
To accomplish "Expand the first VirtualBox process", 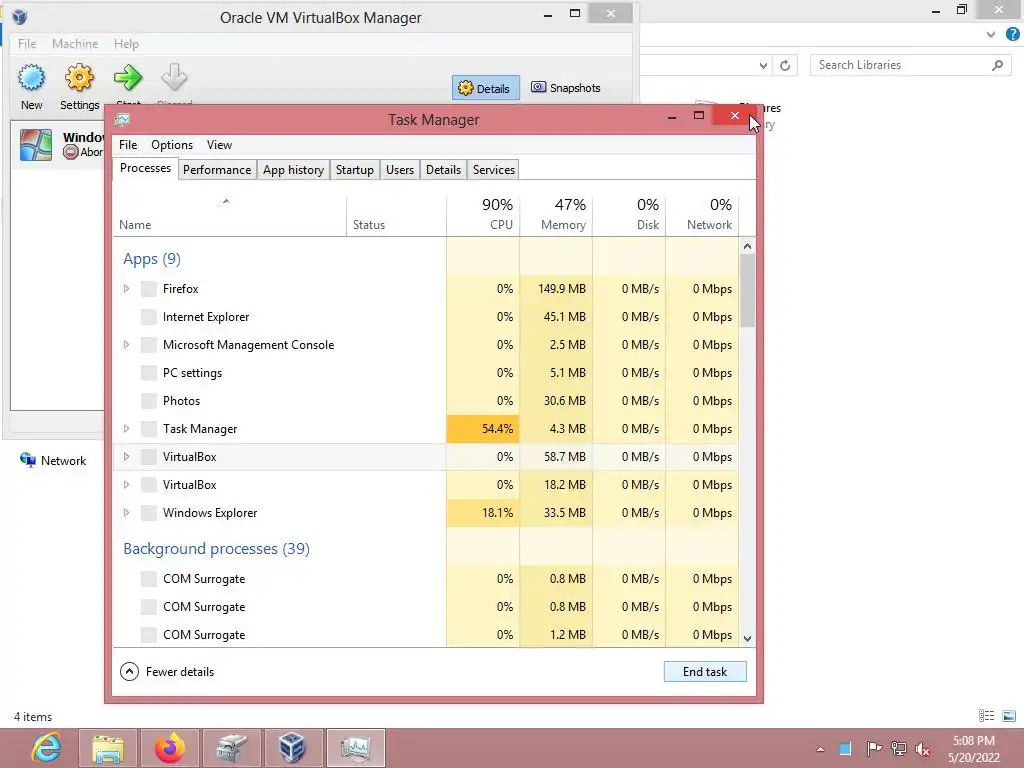I will pos(127,456).
